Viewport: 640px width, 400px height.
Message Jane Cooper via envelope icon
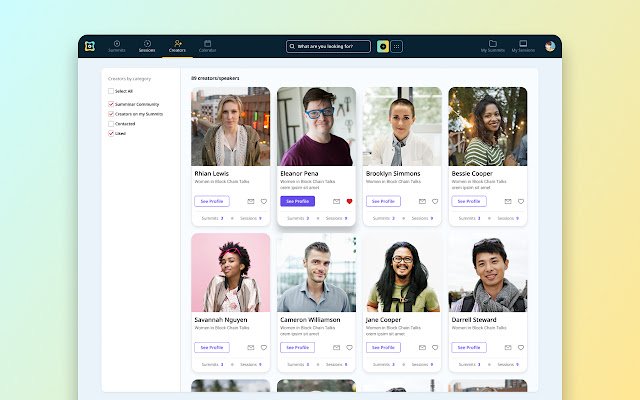click(422, 347)
